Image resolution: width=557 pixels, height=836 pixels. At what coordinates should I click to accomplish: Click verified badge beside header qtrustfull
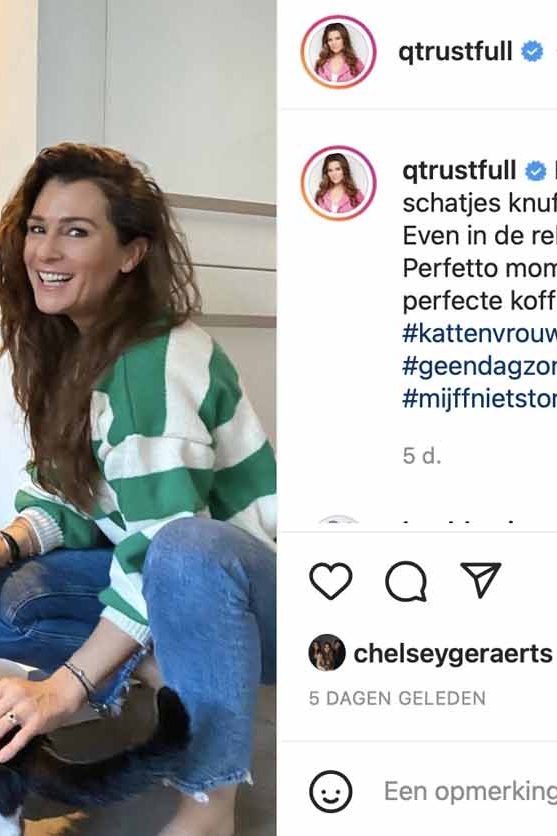531,52
